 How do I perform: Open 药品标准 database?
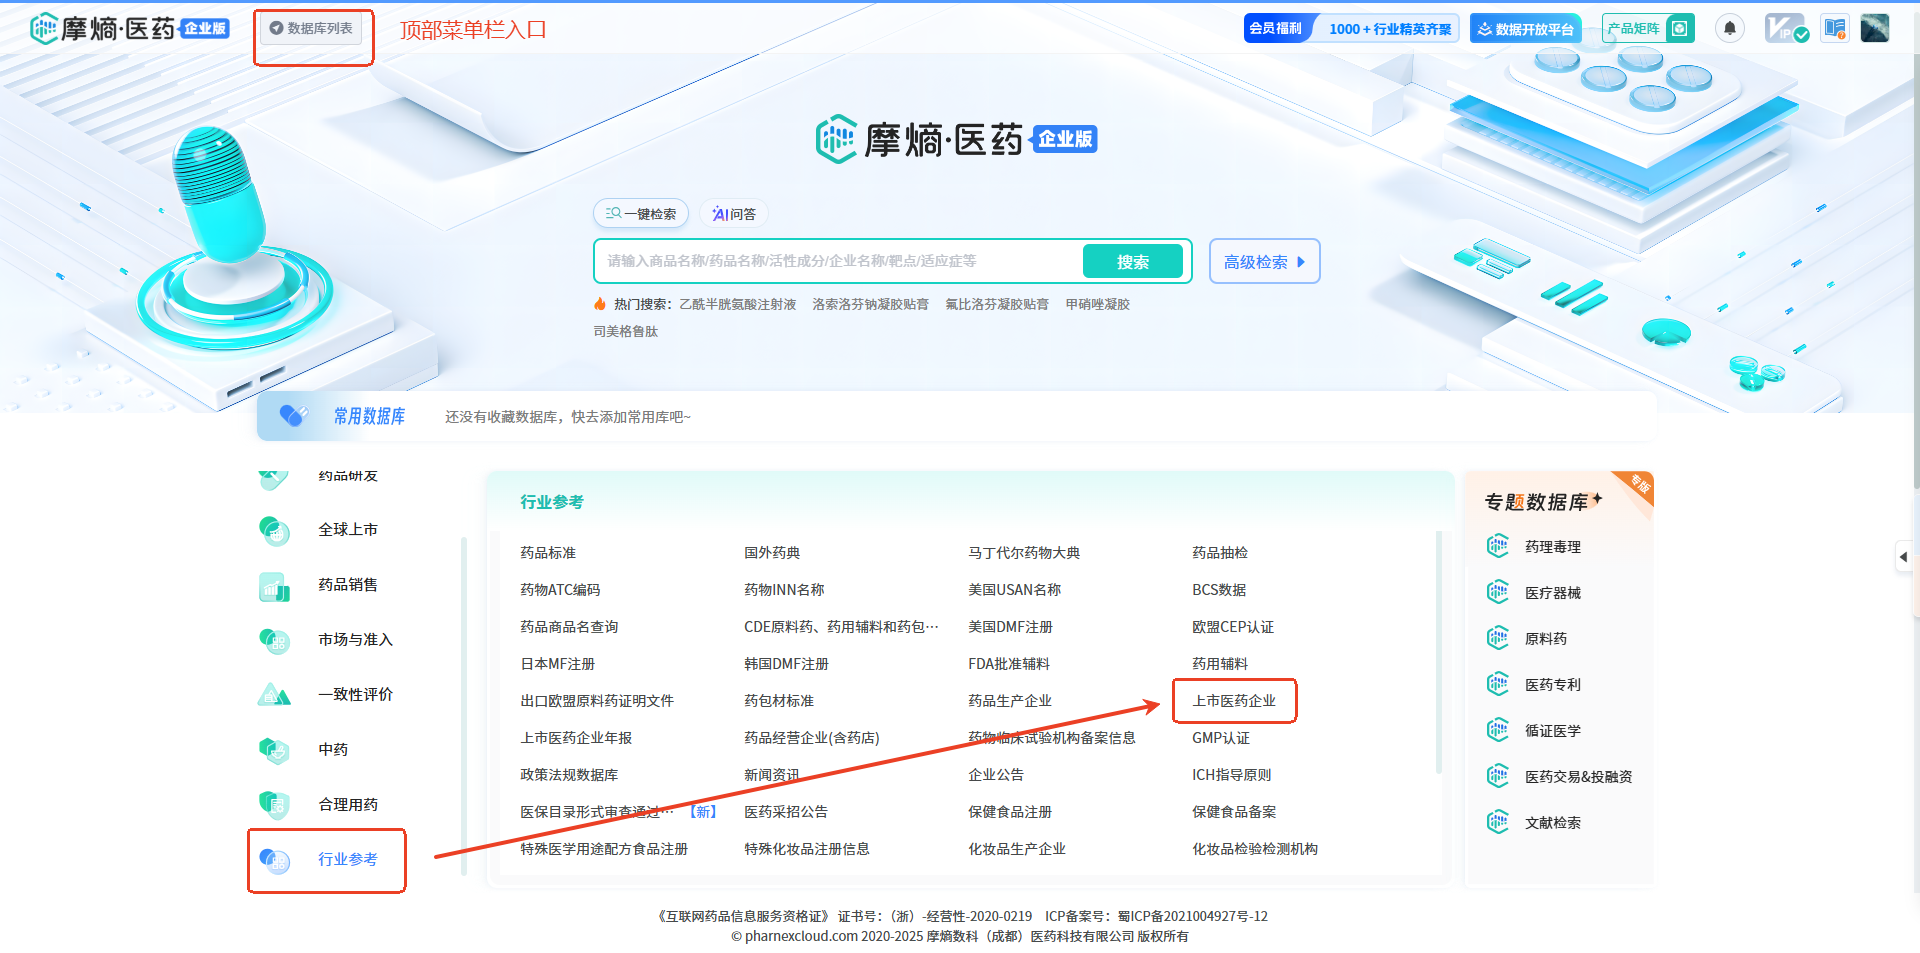(x=548, y=553)
